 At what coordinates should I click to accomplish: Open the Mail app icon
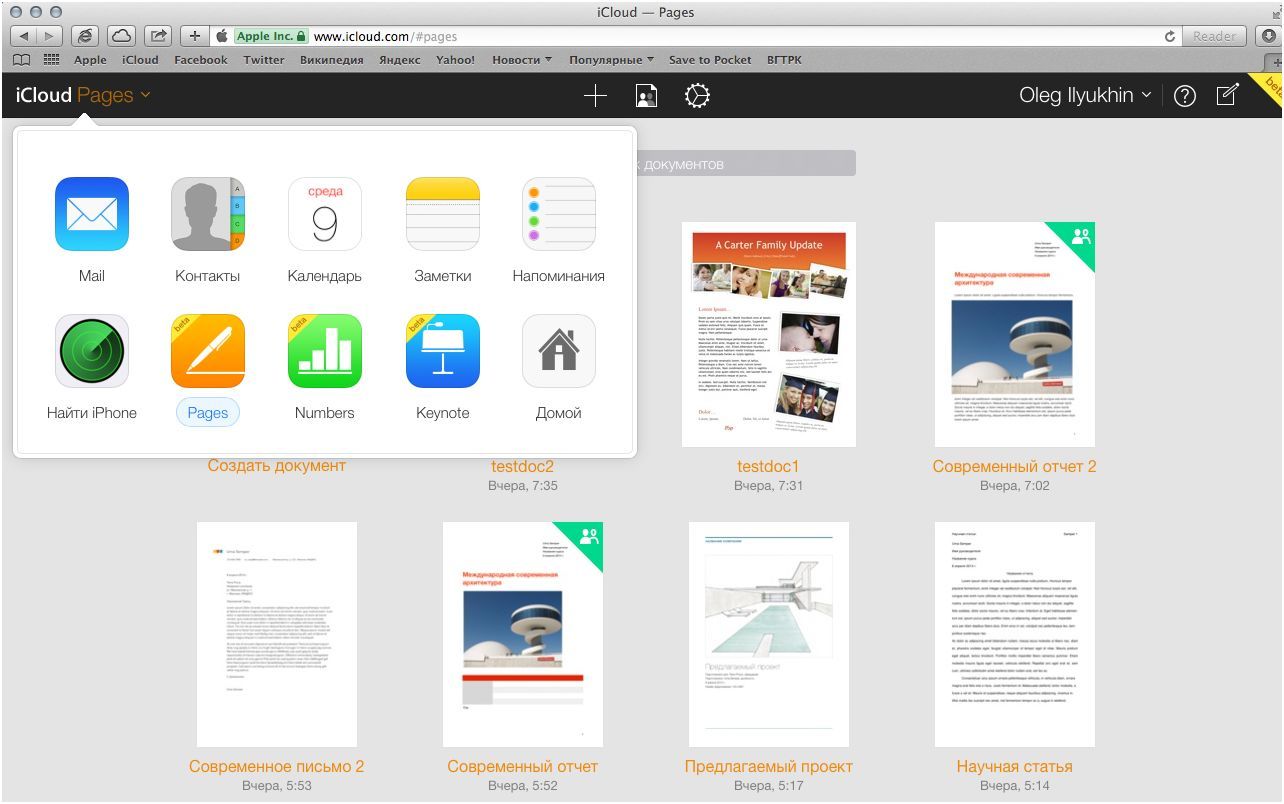(91, 213)
